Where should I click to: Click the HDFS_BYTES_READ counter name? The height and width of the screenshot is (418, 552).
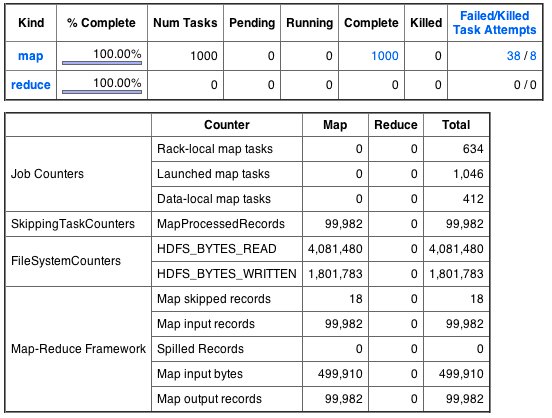(x=217, y=249)
